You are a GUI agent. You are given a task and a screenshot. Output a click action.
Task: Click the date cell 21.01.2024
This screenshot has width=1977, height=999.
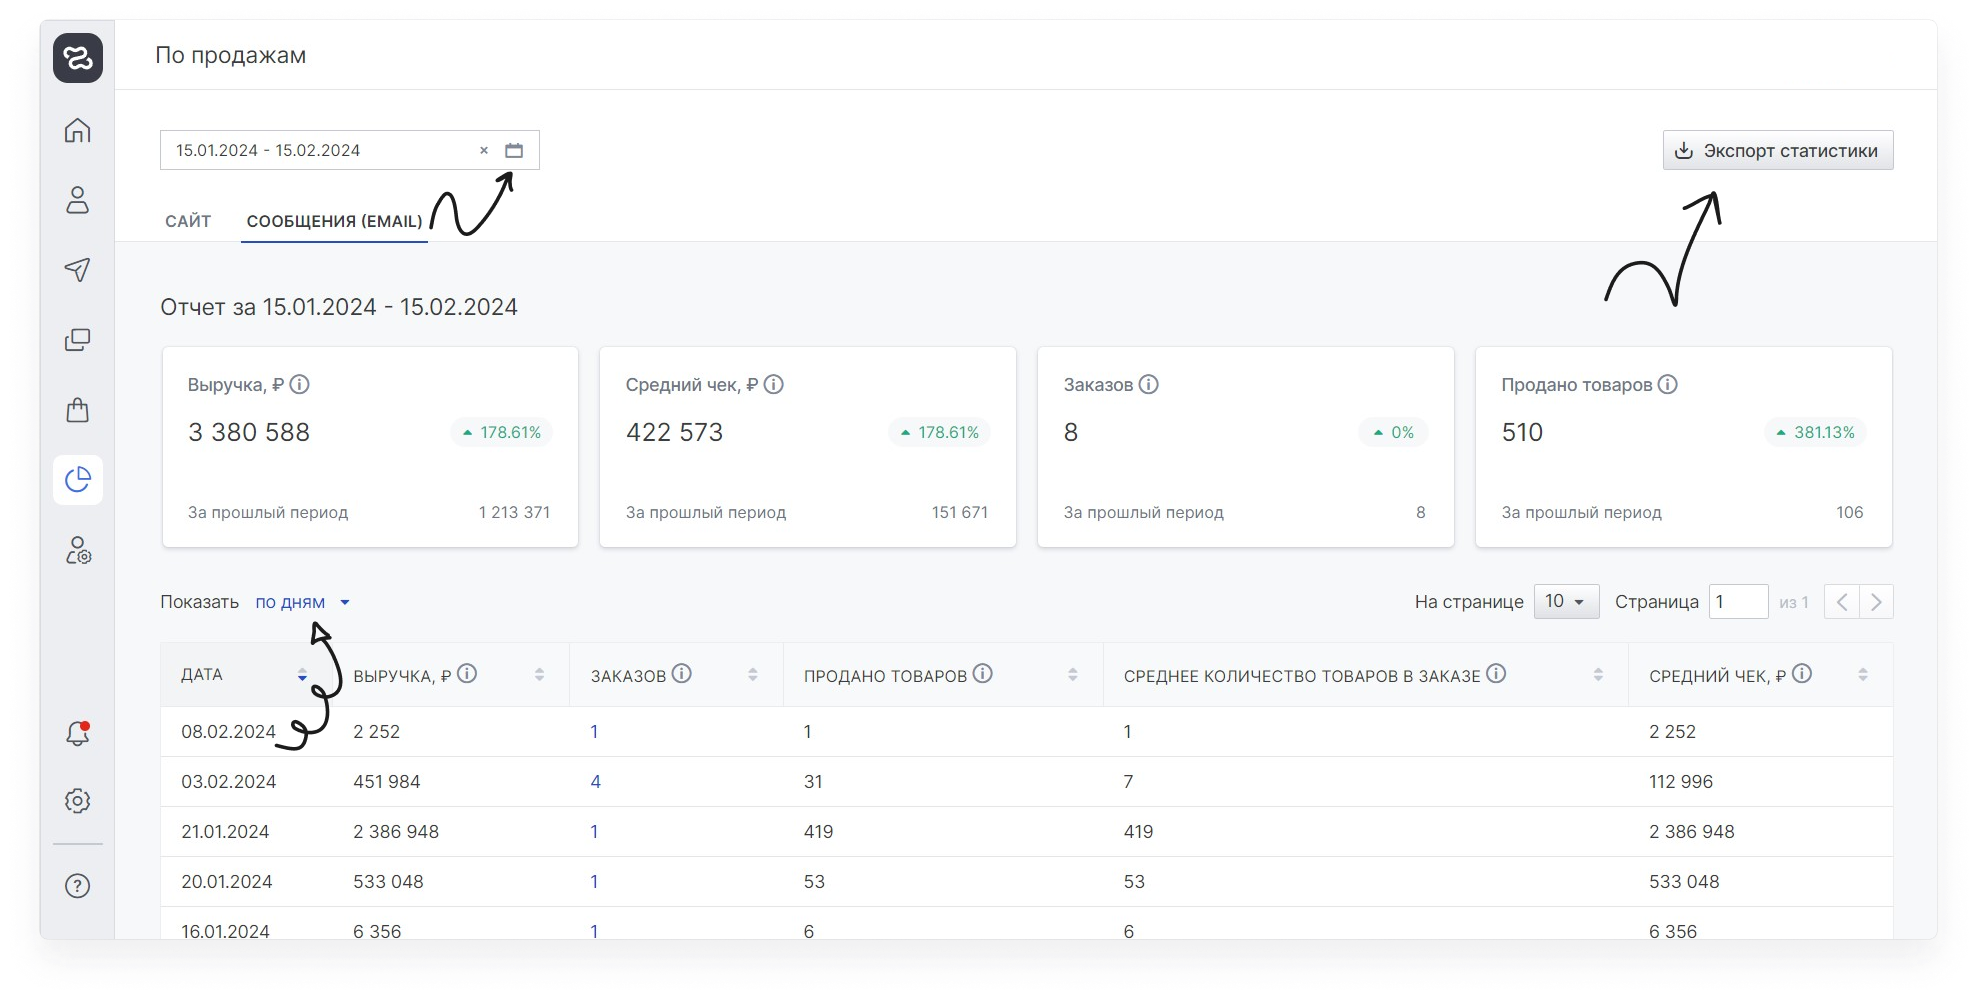(x=225, y=832)
